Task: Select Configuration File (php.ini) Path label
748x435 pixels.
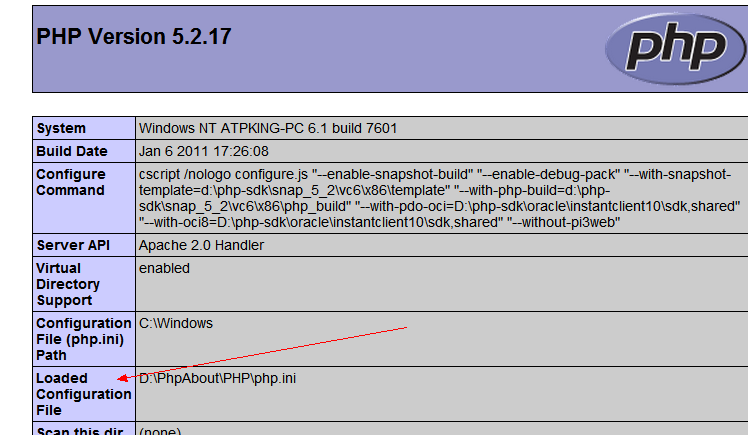Action: pyautogui.click(x=83, y=339)
